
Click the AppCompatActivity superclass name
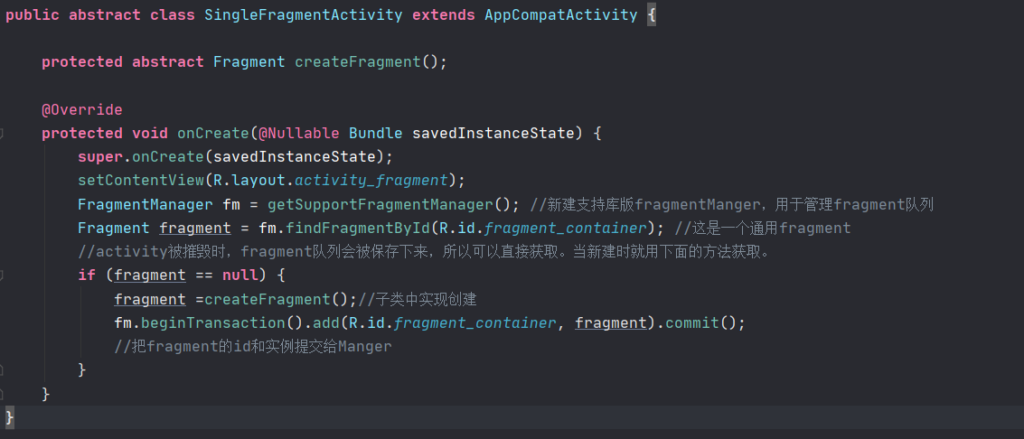(x=561, y=15)
